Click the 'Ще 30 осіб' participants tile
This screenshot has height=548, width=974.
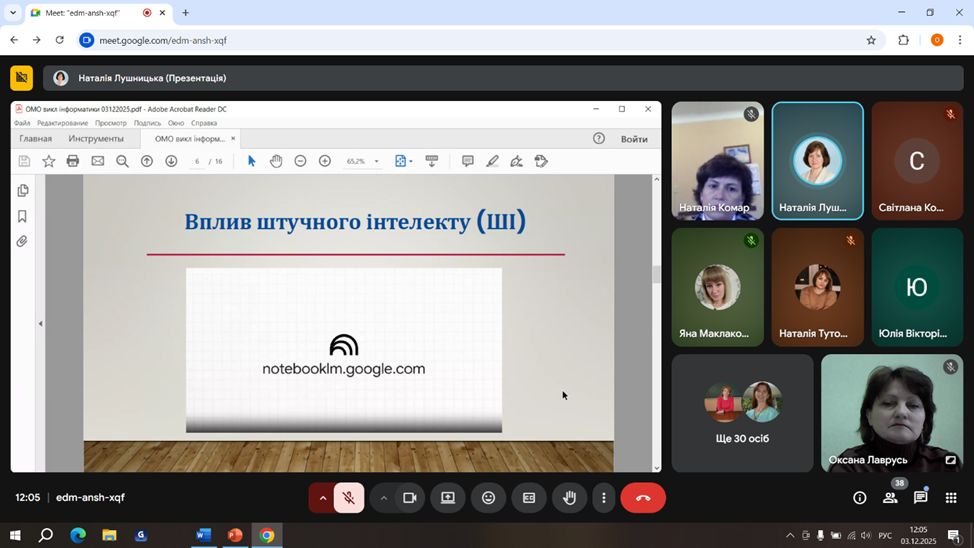(x=742, y=413)
